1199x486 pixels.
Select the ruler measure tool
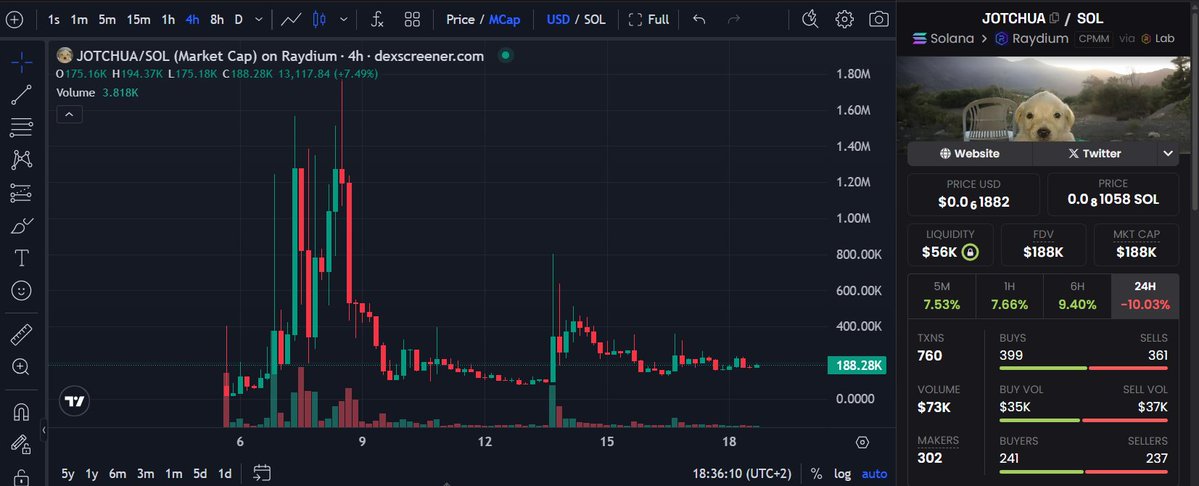tap(21, 334)
